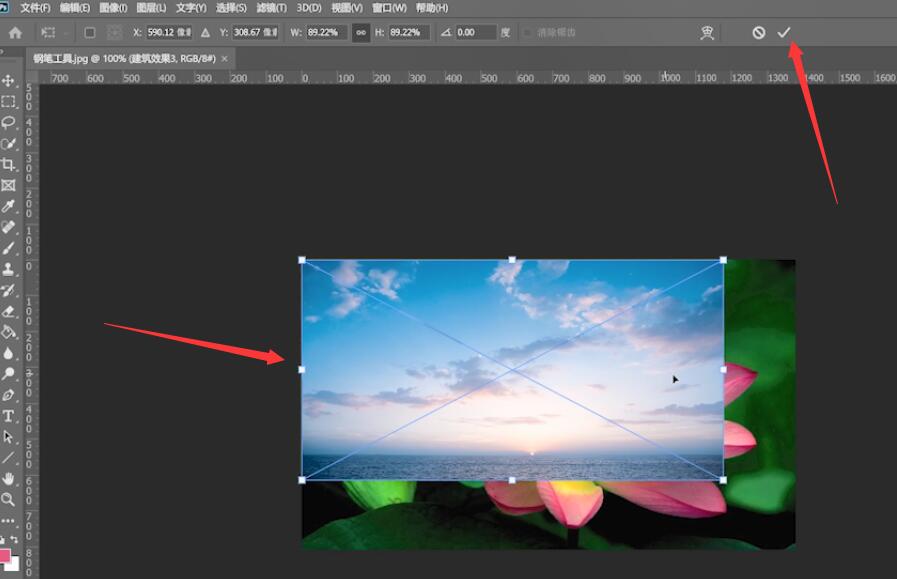This screenshot has height=579, width=897.
Task: Click the left-middle transform handle
Action: [x=302, y=370]
